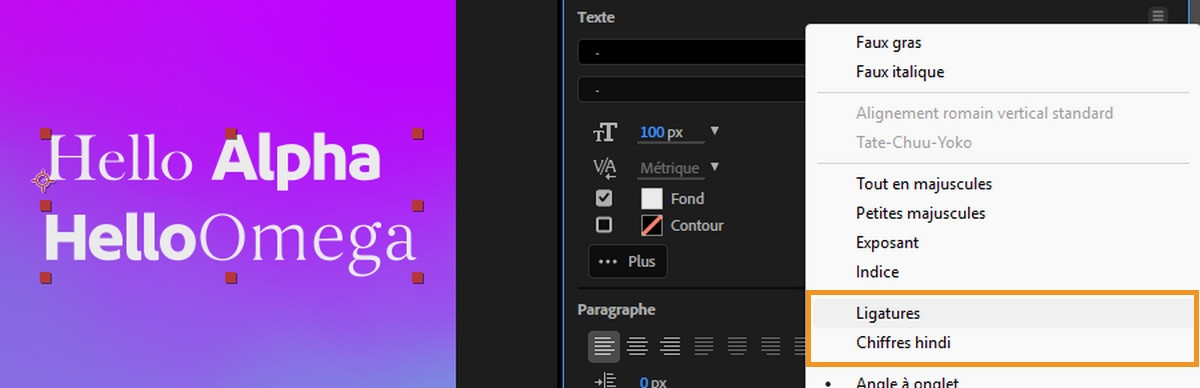Select right align paragraph icon

point(670,346)
